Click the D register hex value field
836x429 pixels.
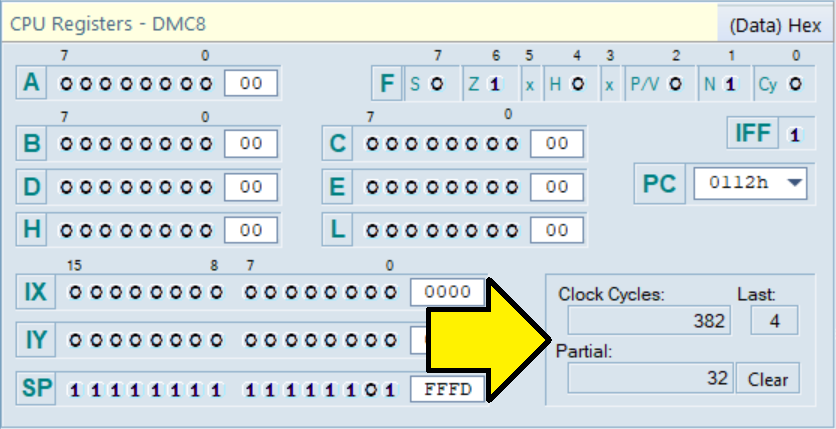(x=251, y=187)
